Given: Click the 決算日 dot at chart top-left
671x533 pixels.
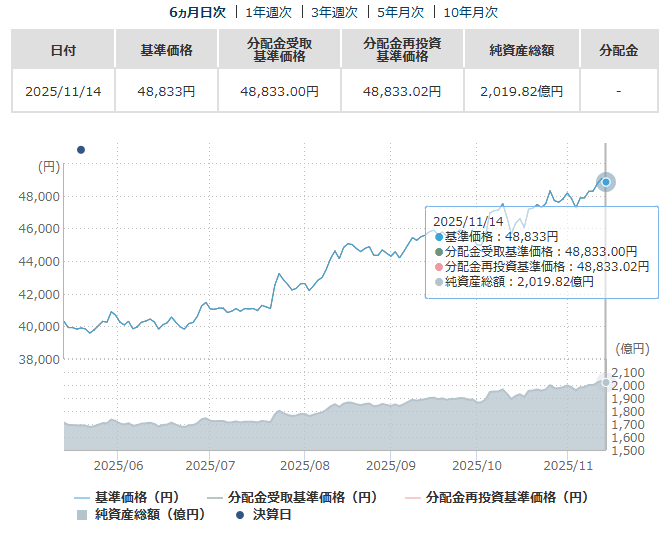Looking at the screenshot, I should point(81,150).
